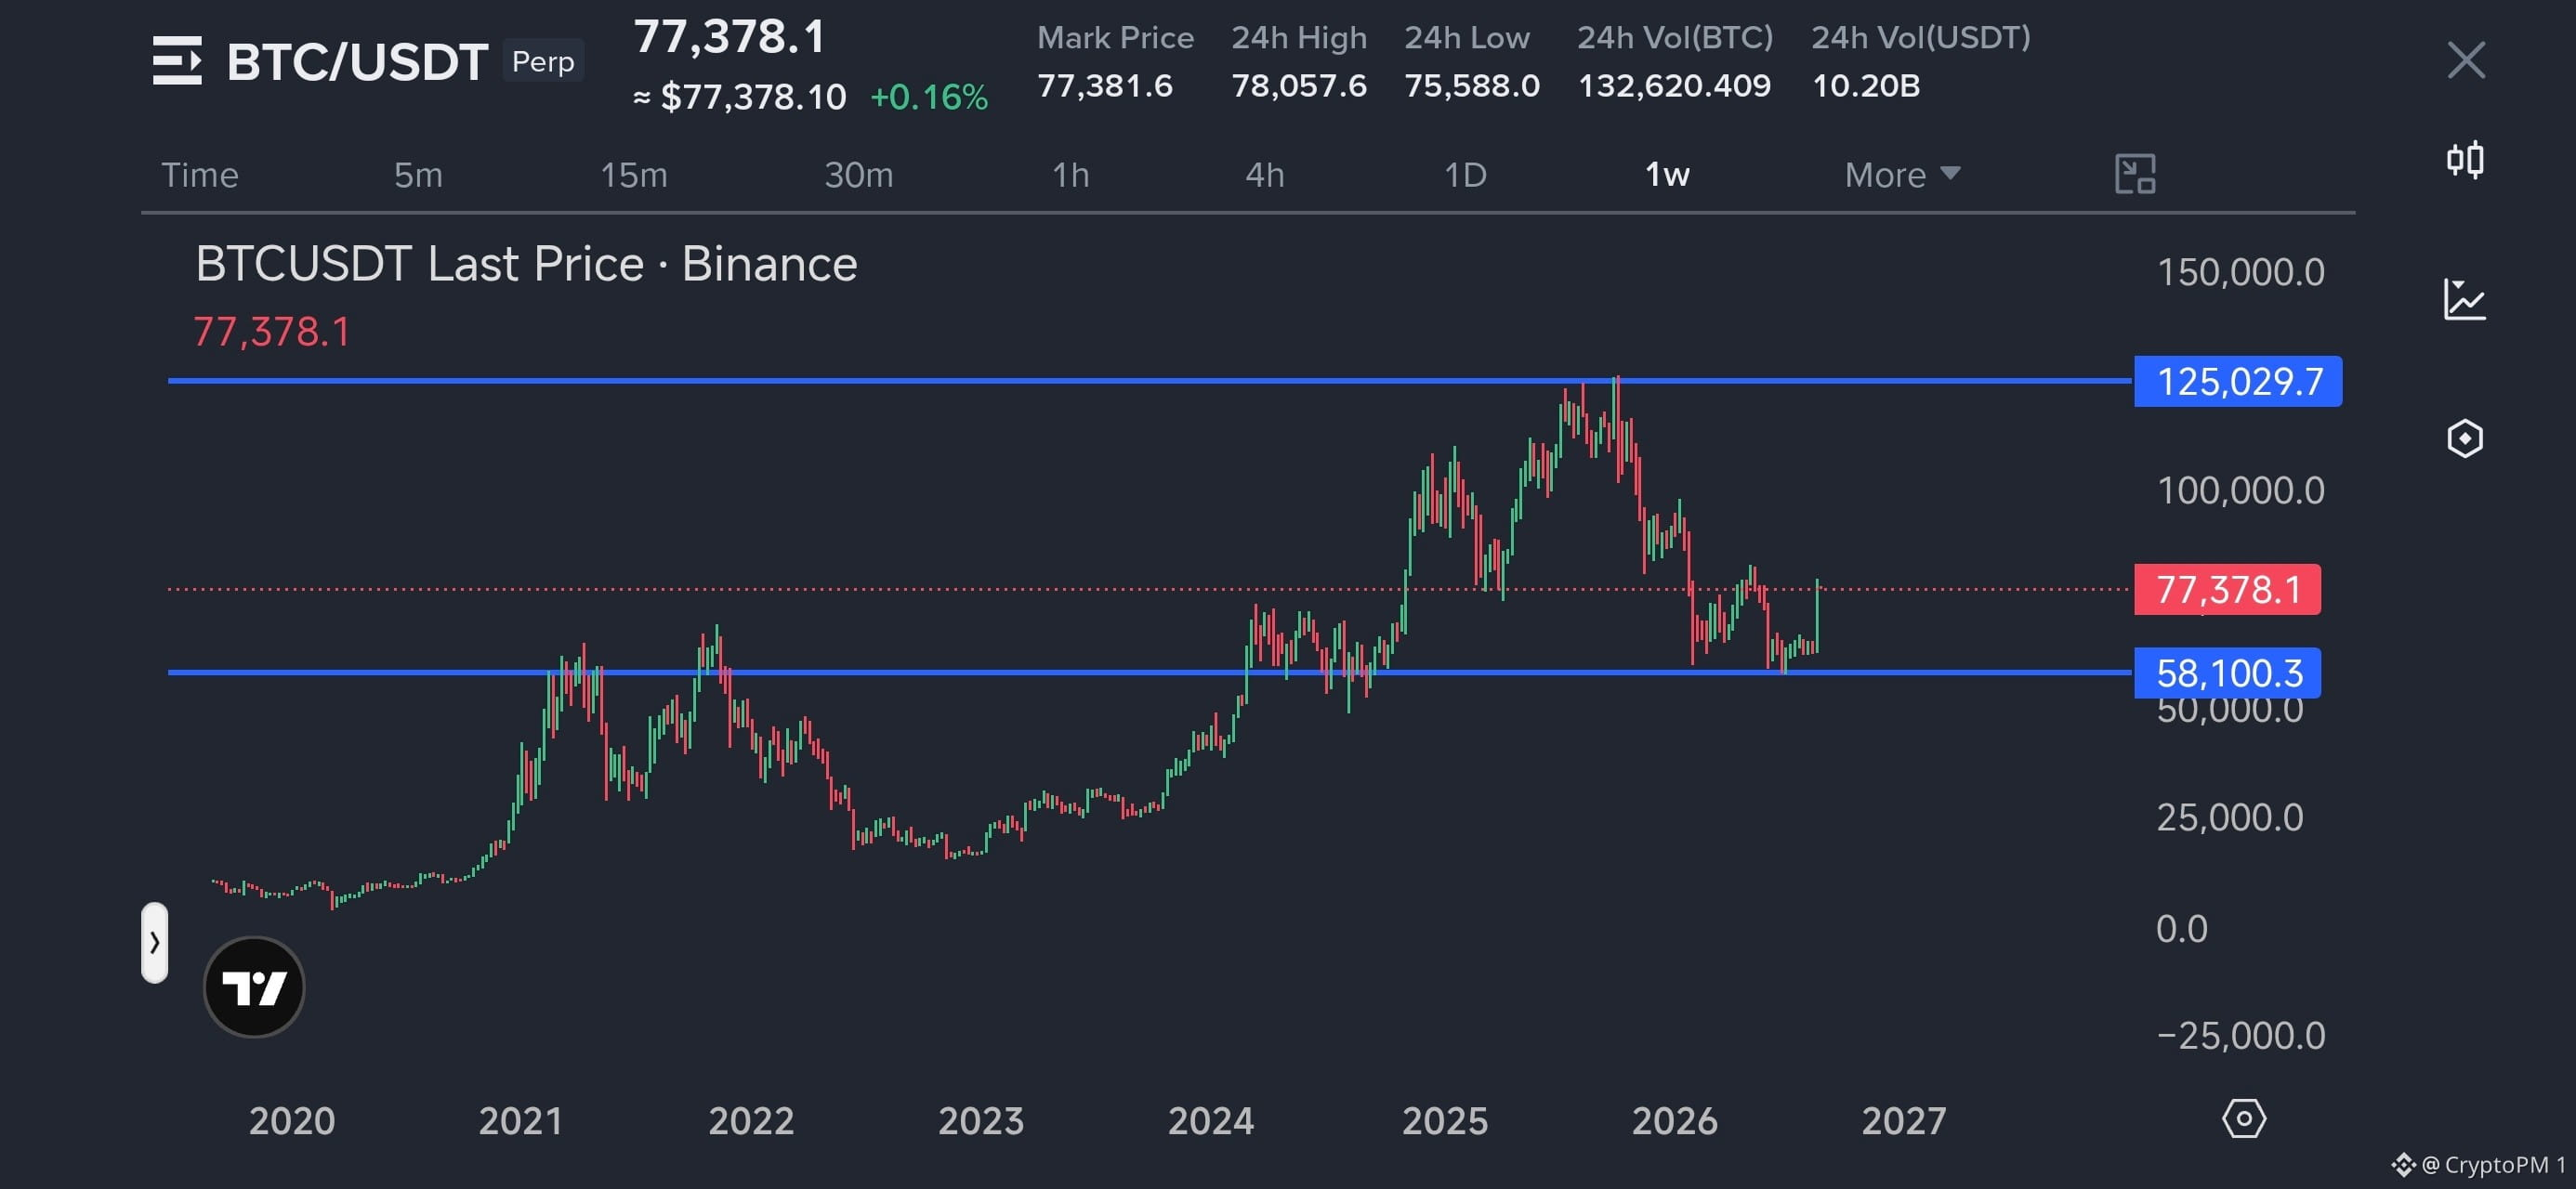Select the 125,029.7 horizontal line price label
This screenshot has width=2576, height=1189.
2238,381
